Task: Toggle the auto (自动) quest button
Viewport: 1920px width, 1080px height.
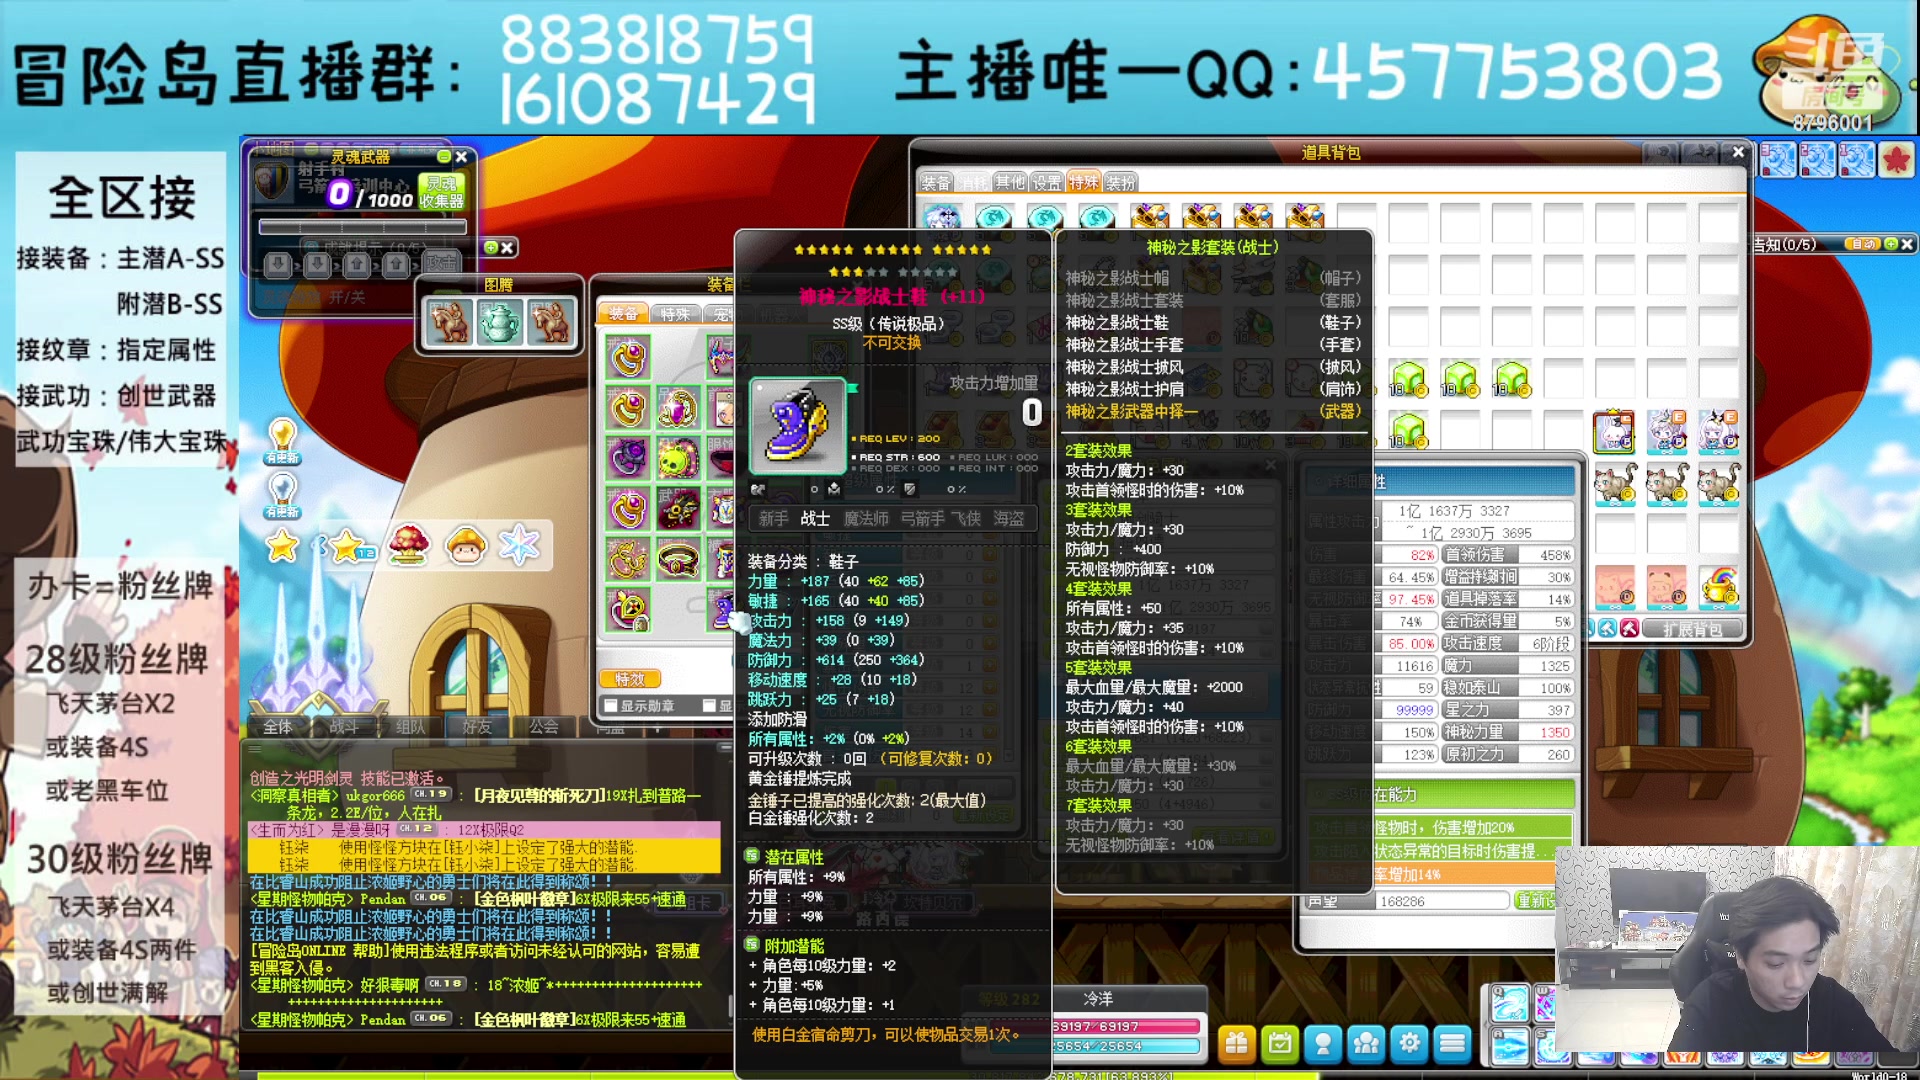Action: coord(1863,244)
